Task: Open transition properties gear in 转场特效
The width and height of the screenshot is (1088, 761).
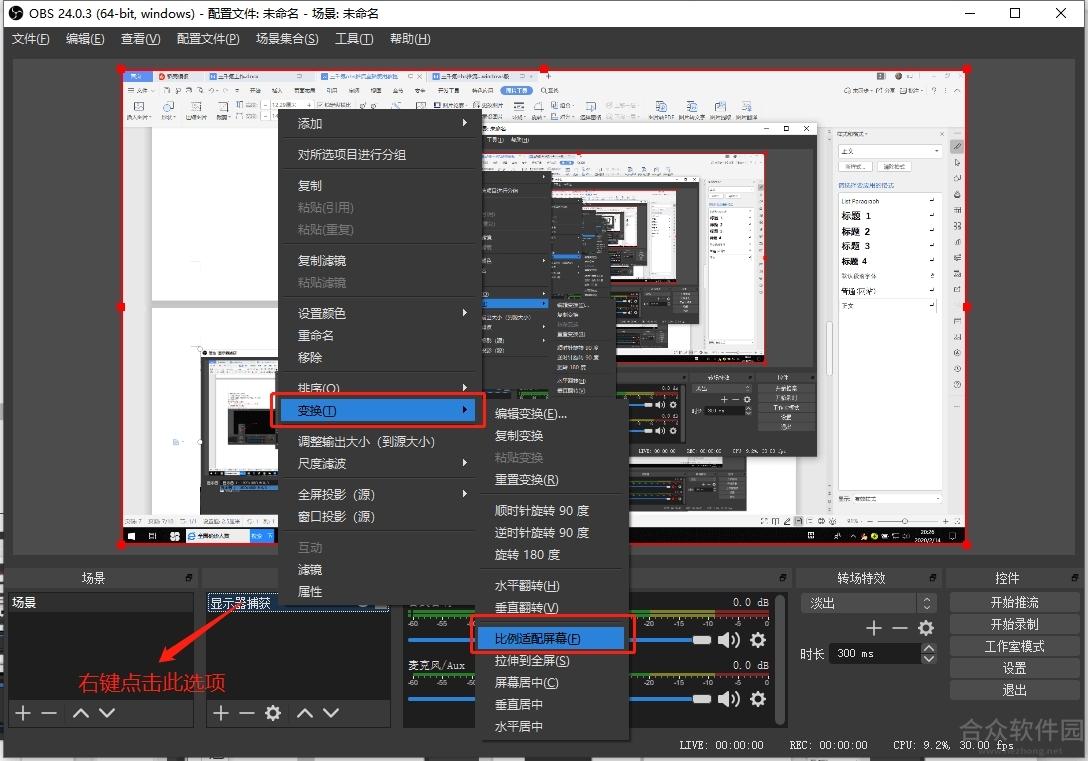Action: [x=926, y=628]
